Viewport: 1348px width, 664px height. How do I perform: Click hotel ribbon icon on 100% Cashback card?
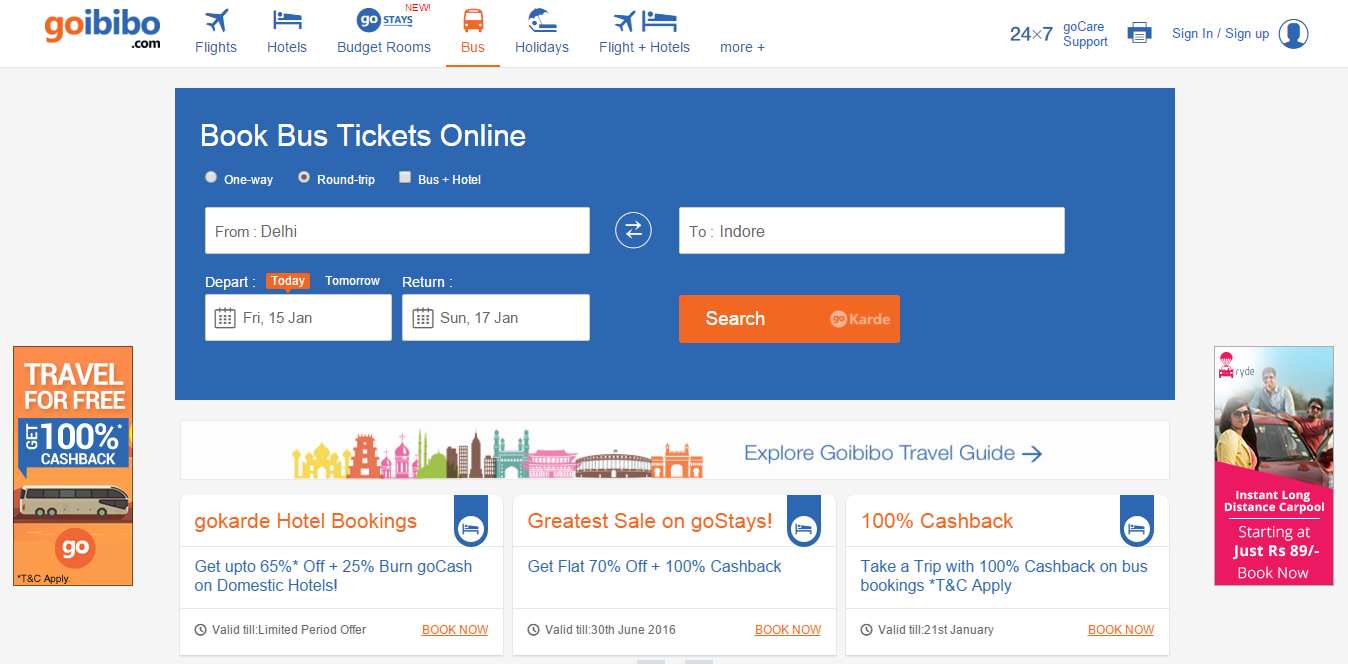pos(1137,522)
